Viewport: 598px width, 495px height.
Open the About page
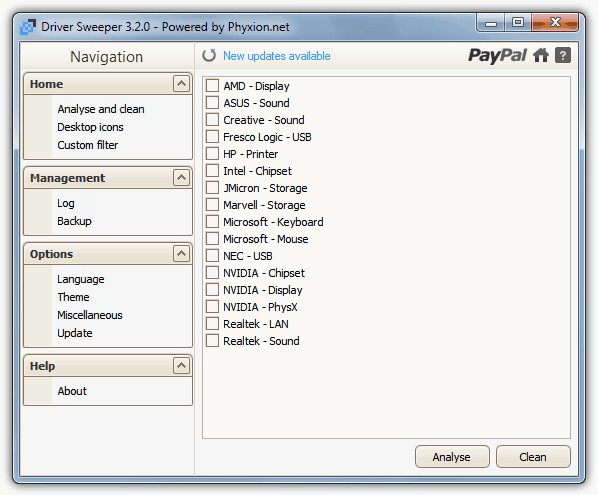(72, 391)
